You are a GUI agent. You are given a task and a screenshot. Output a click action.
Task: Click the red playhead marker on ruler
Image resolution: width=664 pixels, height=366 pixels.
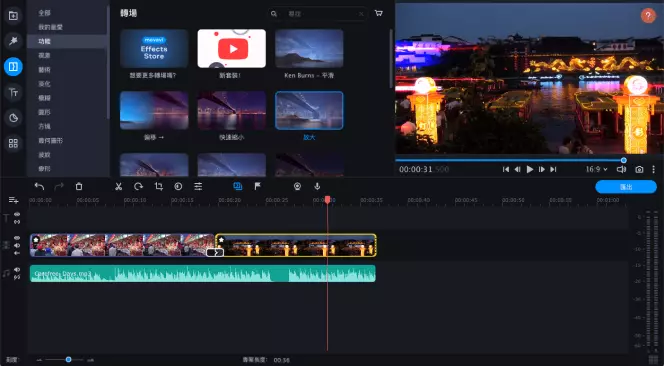327,200
